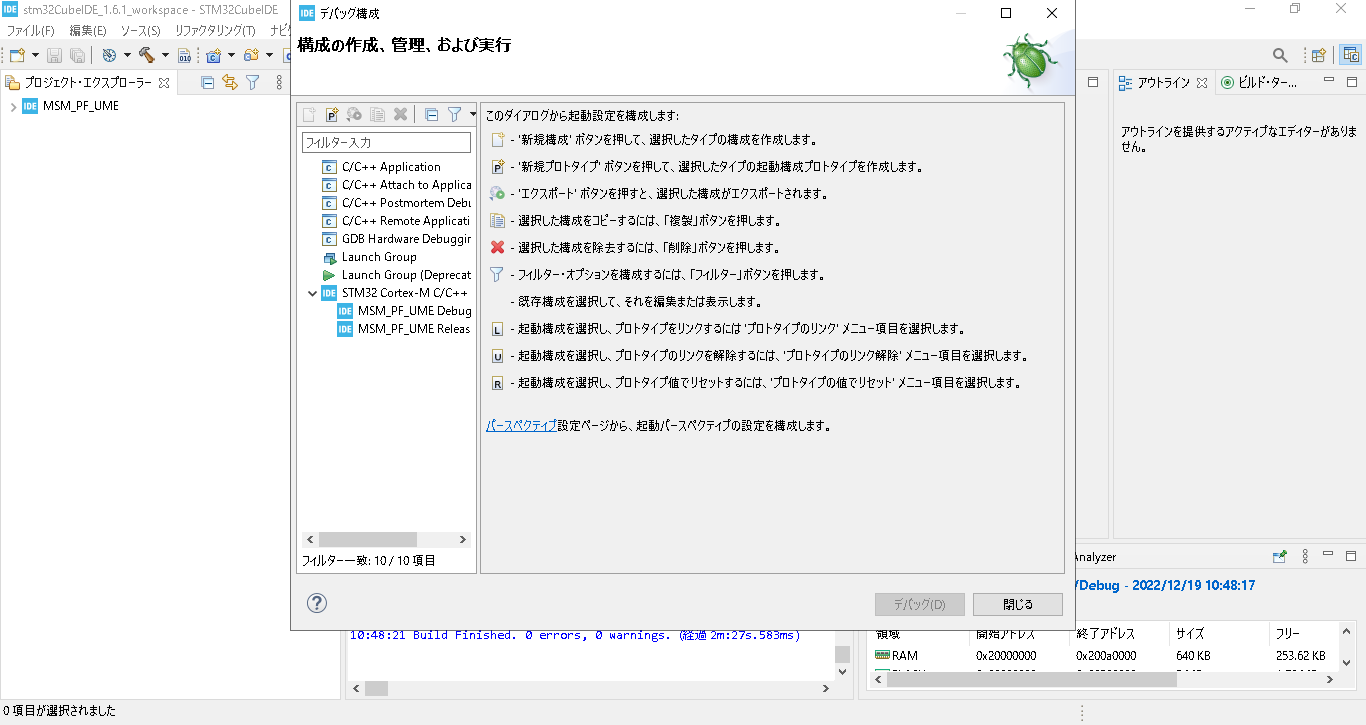
Task: Click Export configuration icon in dialog toolbar
Action: pyautogui.click(x=354, y=114)
